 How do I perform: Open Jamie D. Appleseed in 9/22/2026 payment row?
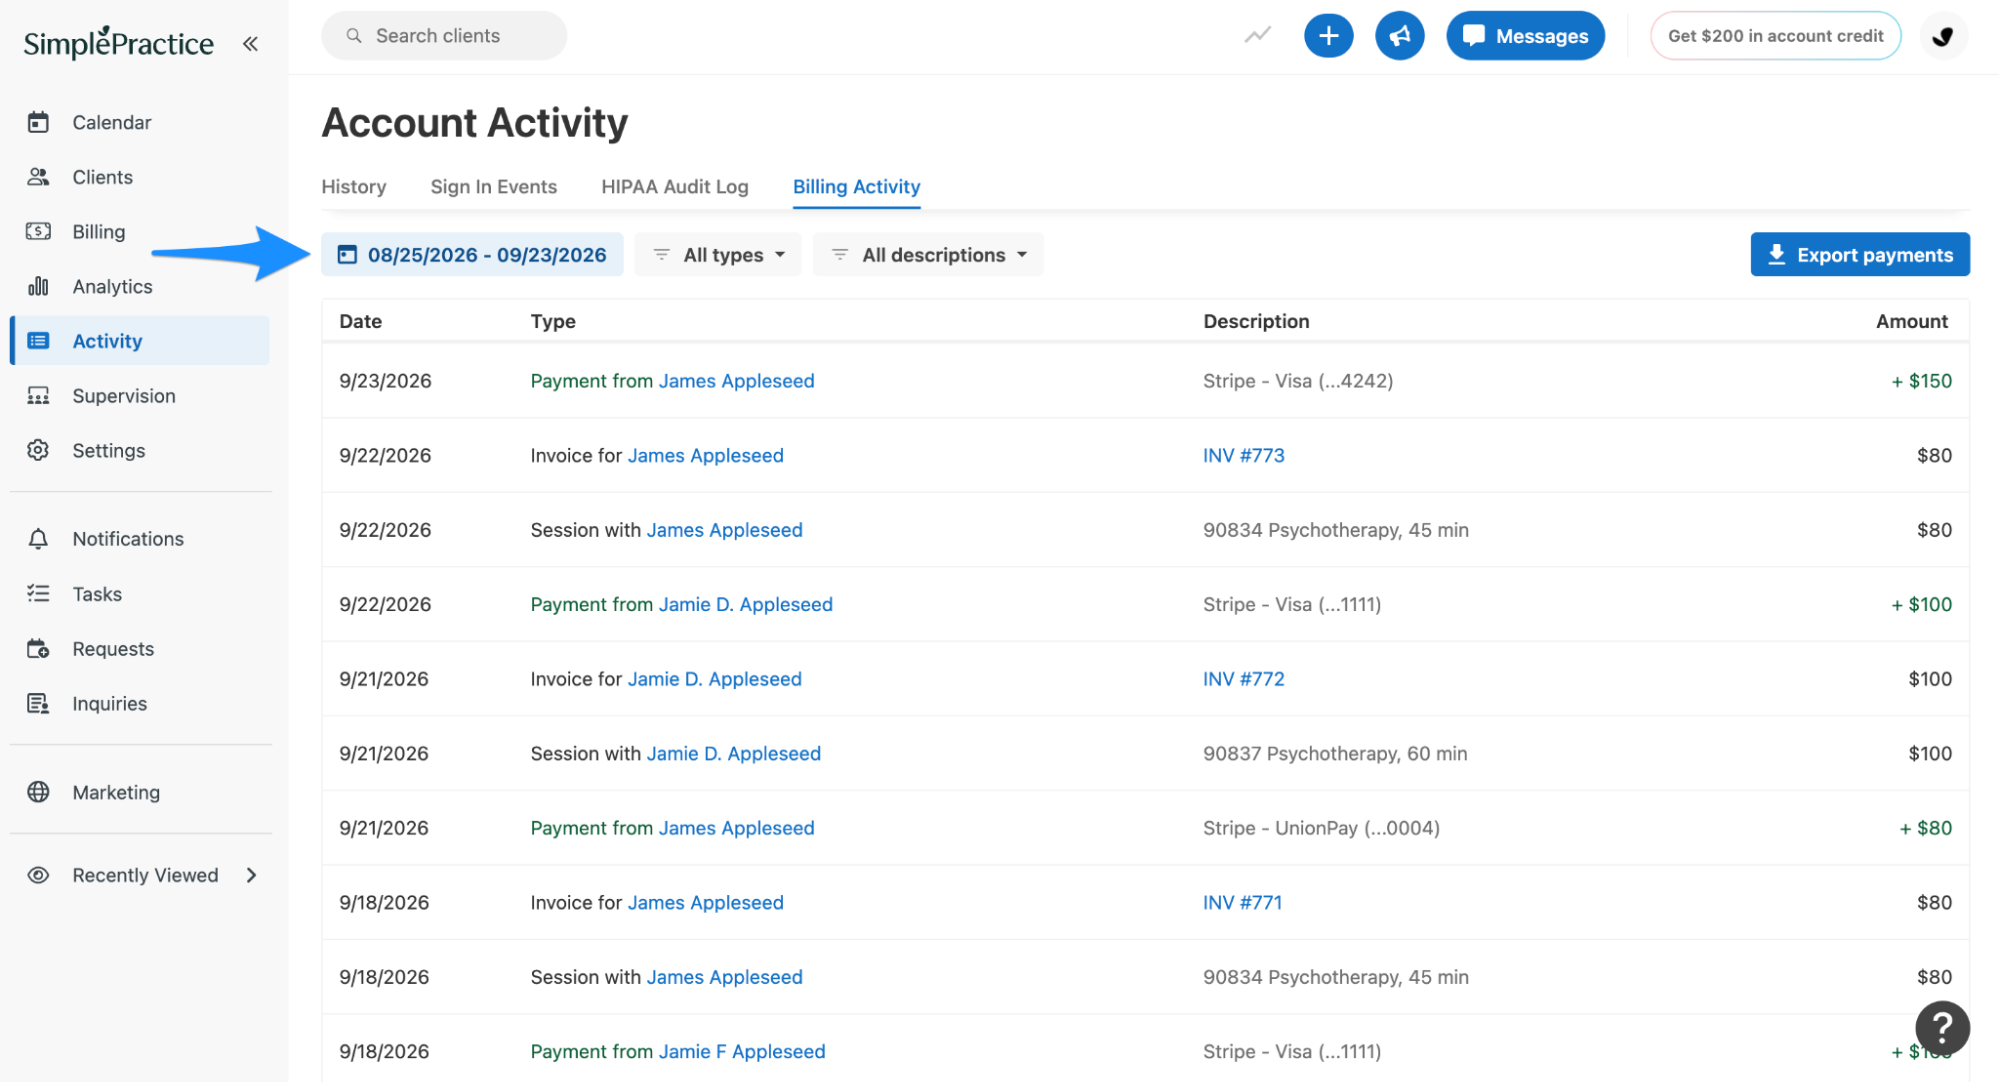(x=746, y=605)
